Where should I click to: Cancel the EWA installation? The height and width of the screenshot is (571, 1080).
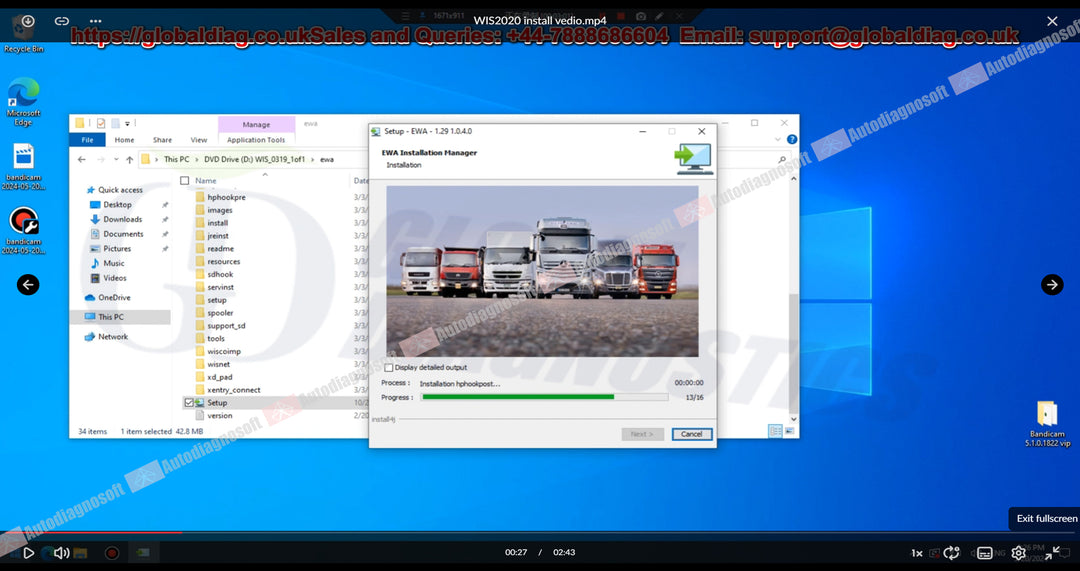click(x=692, y=435)
